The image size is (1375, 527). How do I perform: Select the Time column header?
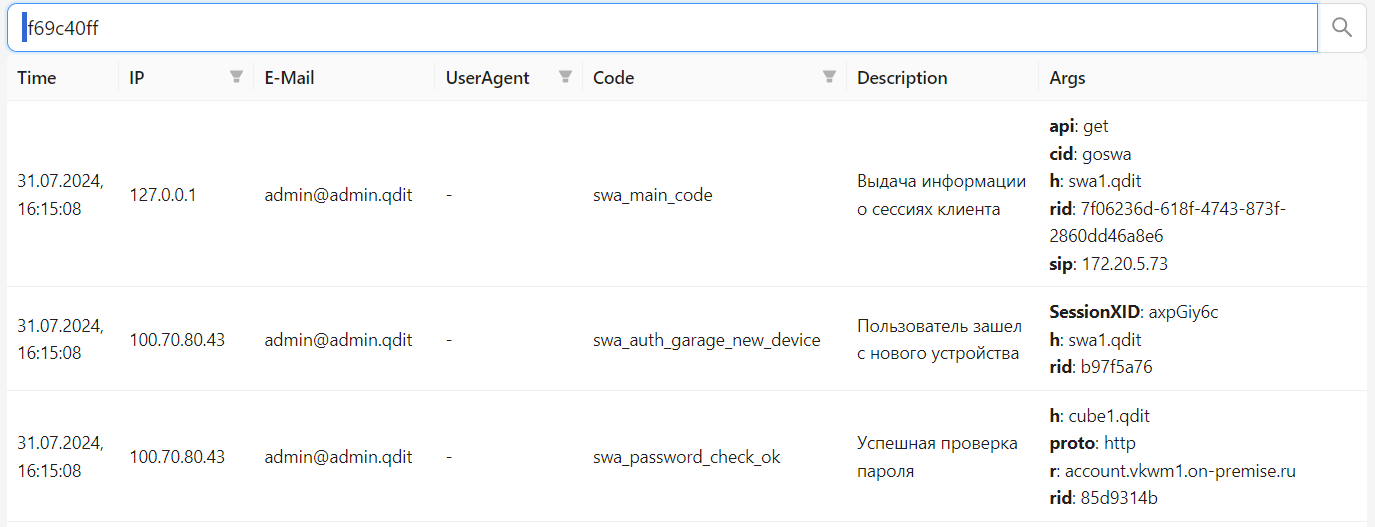click(x=37, y=78)
